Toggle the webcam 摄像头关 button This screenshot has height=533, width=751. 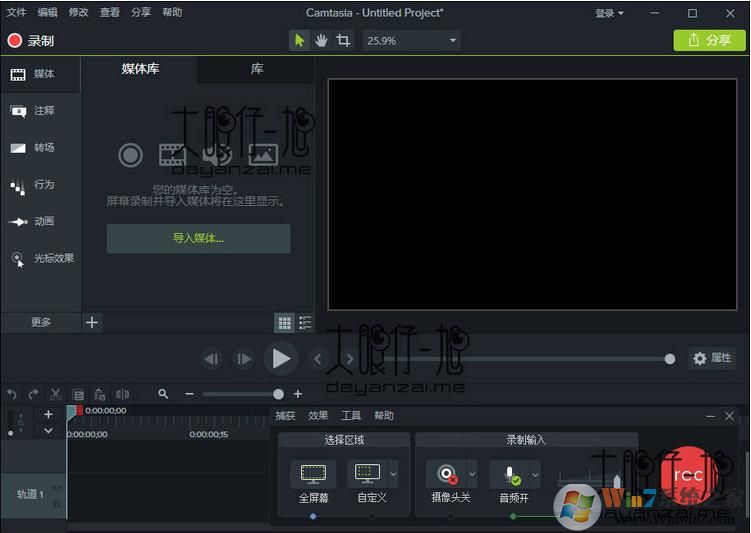point(444,474)
